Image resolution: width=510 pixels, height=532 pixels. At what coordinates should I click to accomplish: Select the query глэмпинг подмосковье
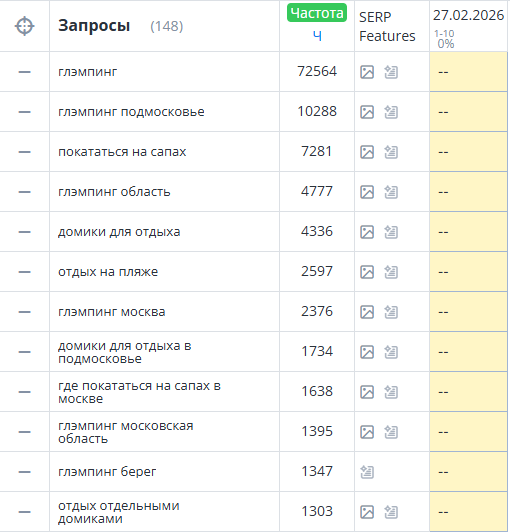[131, 112]
